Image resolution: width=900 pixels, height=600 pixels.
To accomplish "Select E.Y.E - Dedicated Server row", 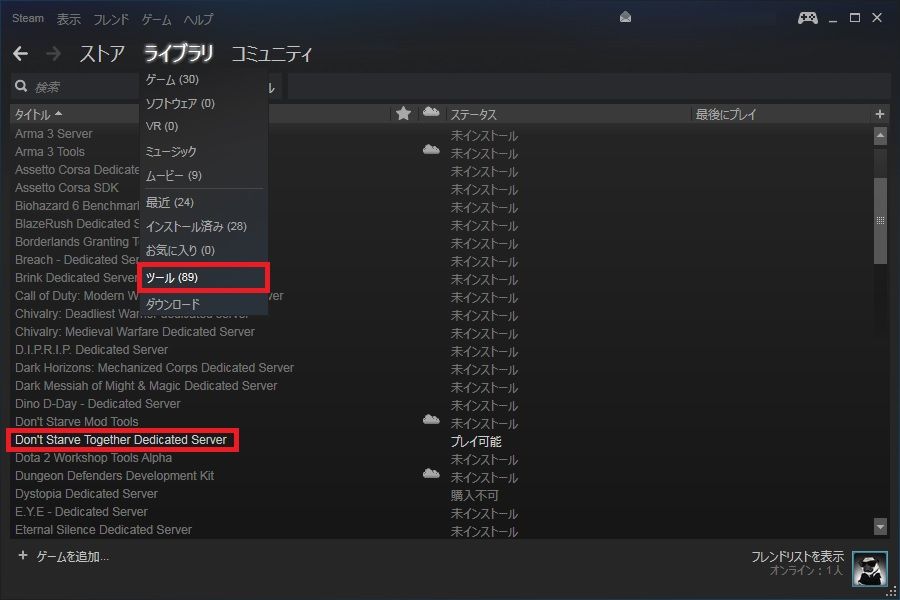I will pyautogui.click(x=81, y=512).
